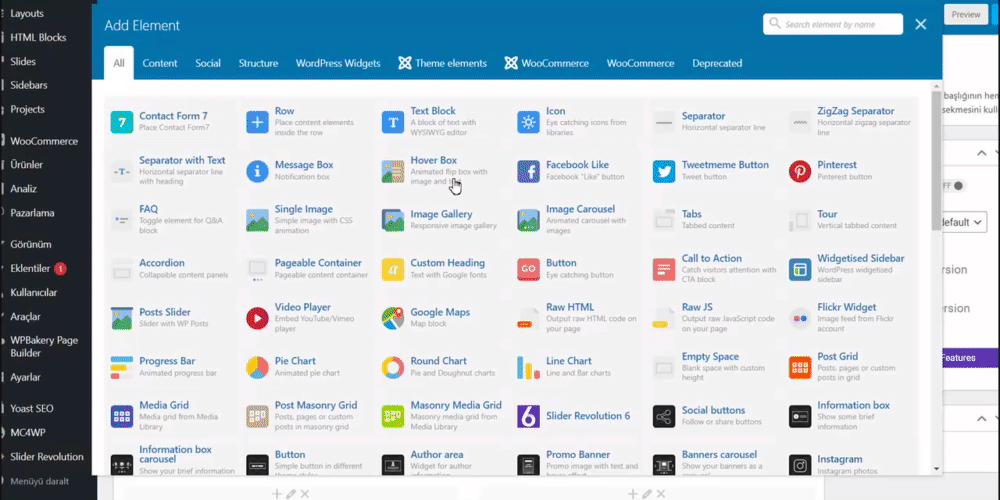The width and height of the screenshot is (1000, 500).
Task: Insert the Separator element
Action: [712, 121]
